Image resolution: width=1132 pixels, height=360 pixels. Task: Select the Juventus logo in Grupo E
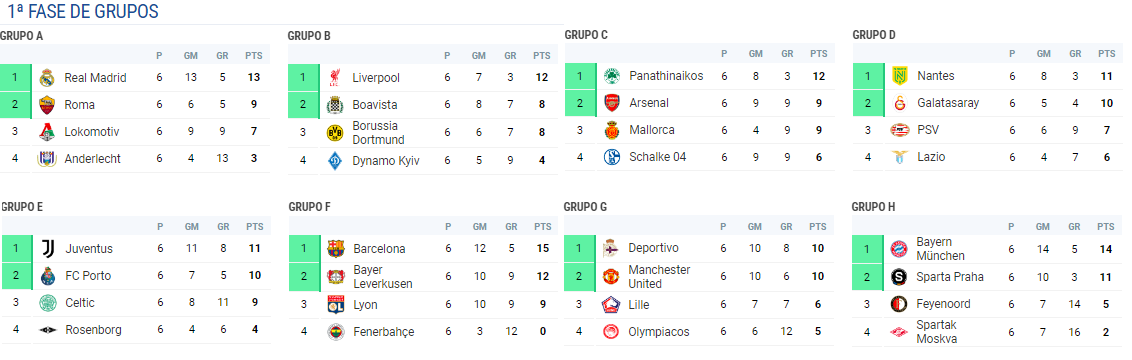coord(47,249)
